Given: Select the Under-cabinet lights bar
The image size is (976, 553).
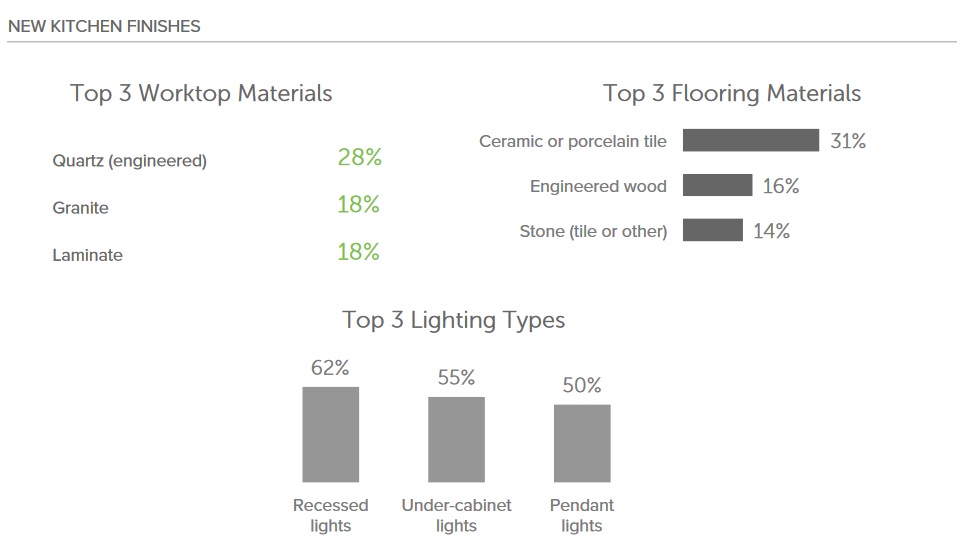Looking at the screenshot, I should point(456,440).
